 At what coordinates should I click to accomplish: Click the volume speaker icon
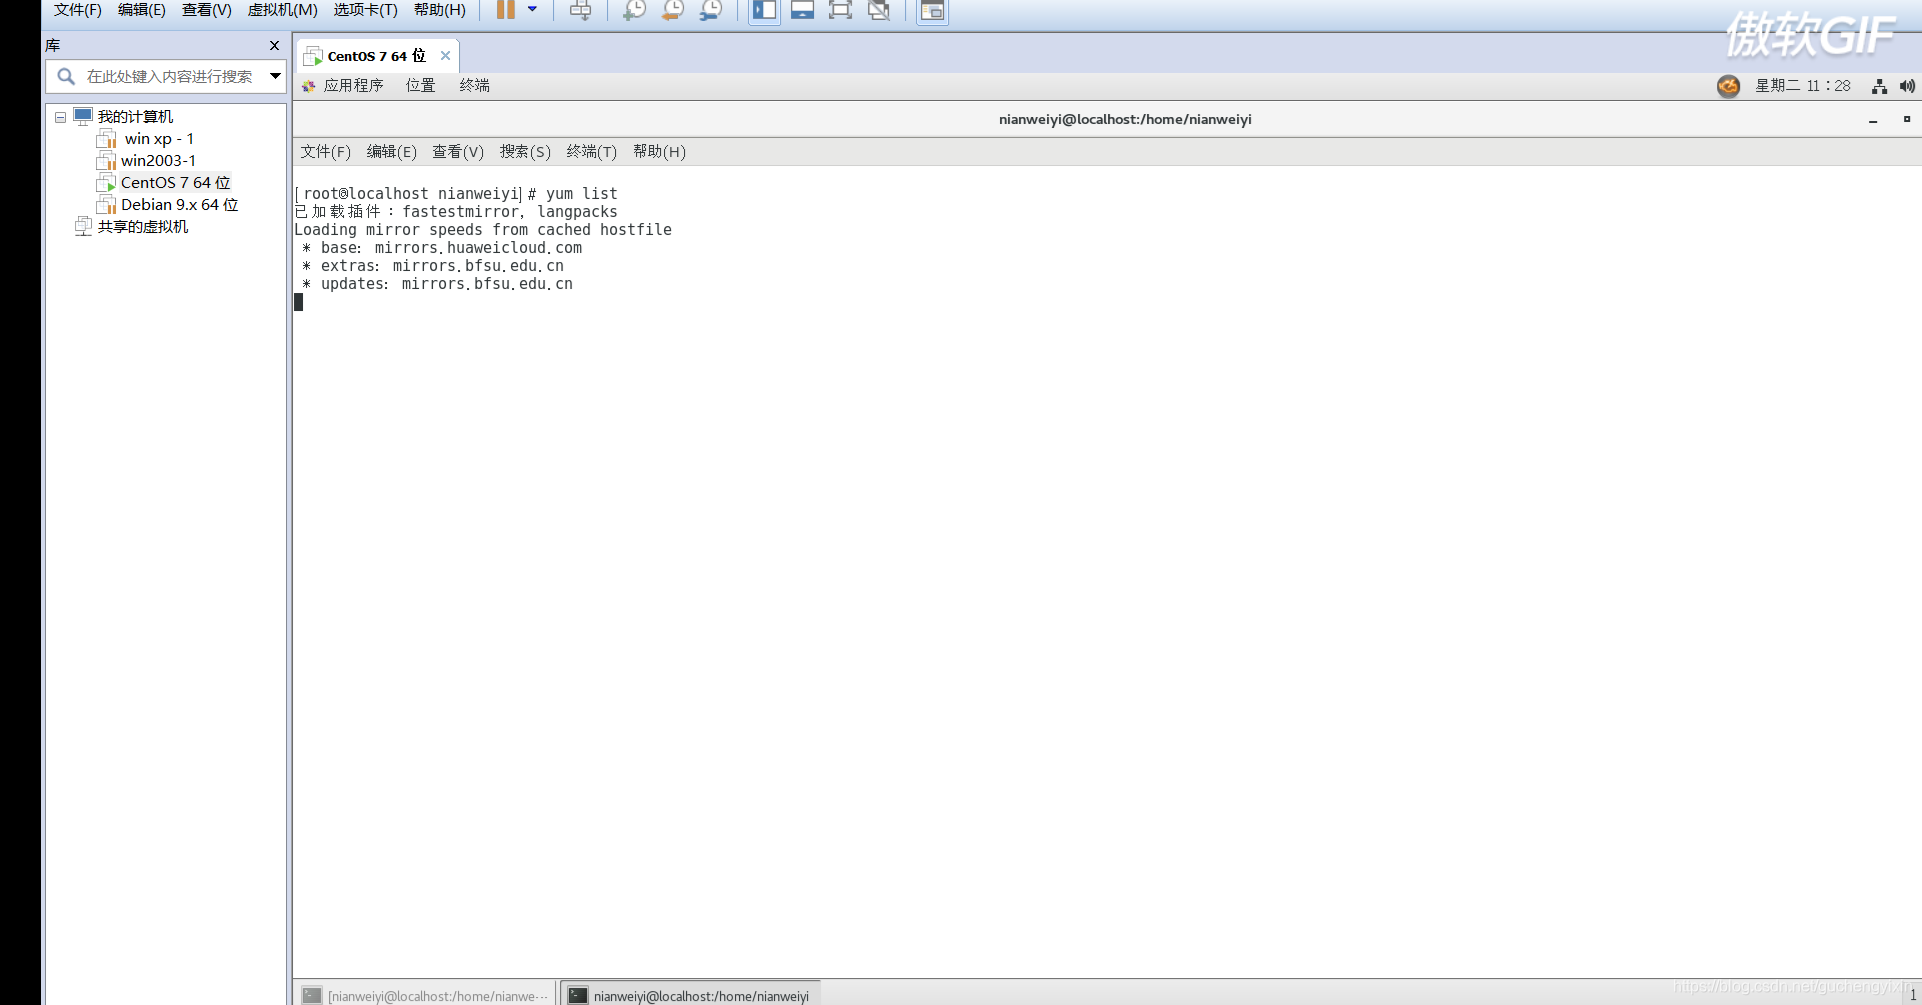click(x=1907, y=87)
